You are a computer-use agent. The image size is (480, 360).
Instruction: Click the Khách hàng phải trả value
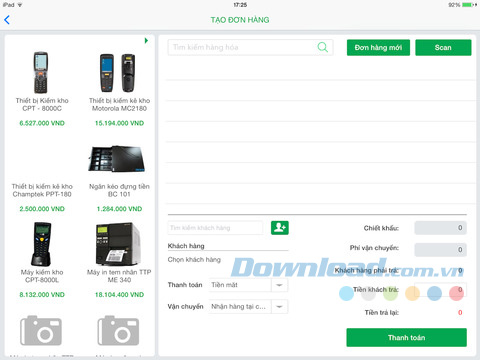point(460,270)
